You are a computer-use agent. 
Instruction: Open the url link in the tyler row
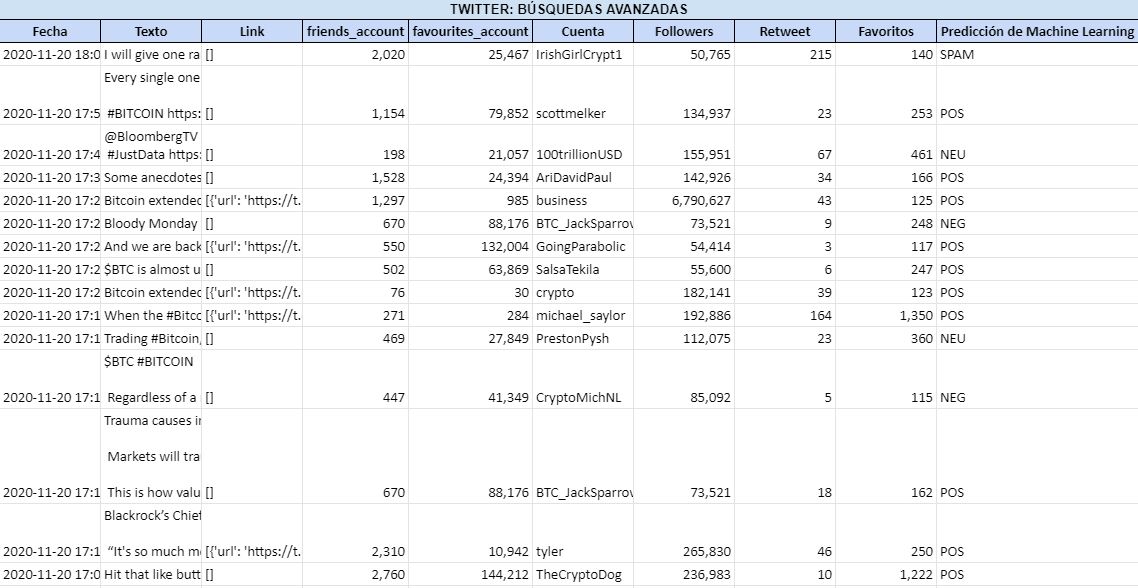tap(253, 552)
